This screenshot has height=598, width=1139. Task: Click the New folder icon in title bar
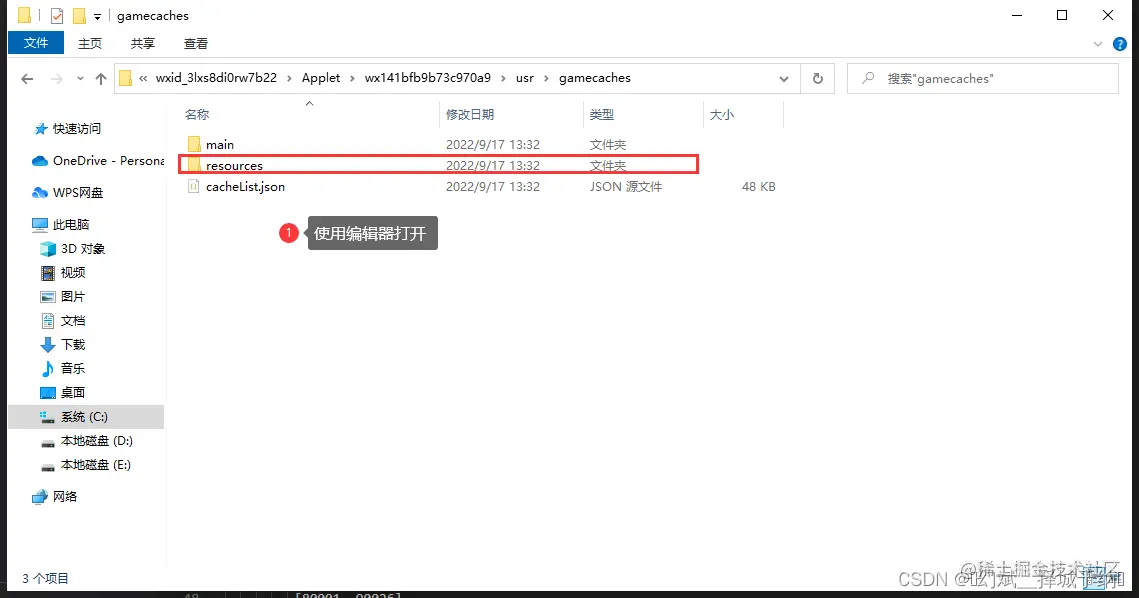pyautogui.click(x=79, y=15)
